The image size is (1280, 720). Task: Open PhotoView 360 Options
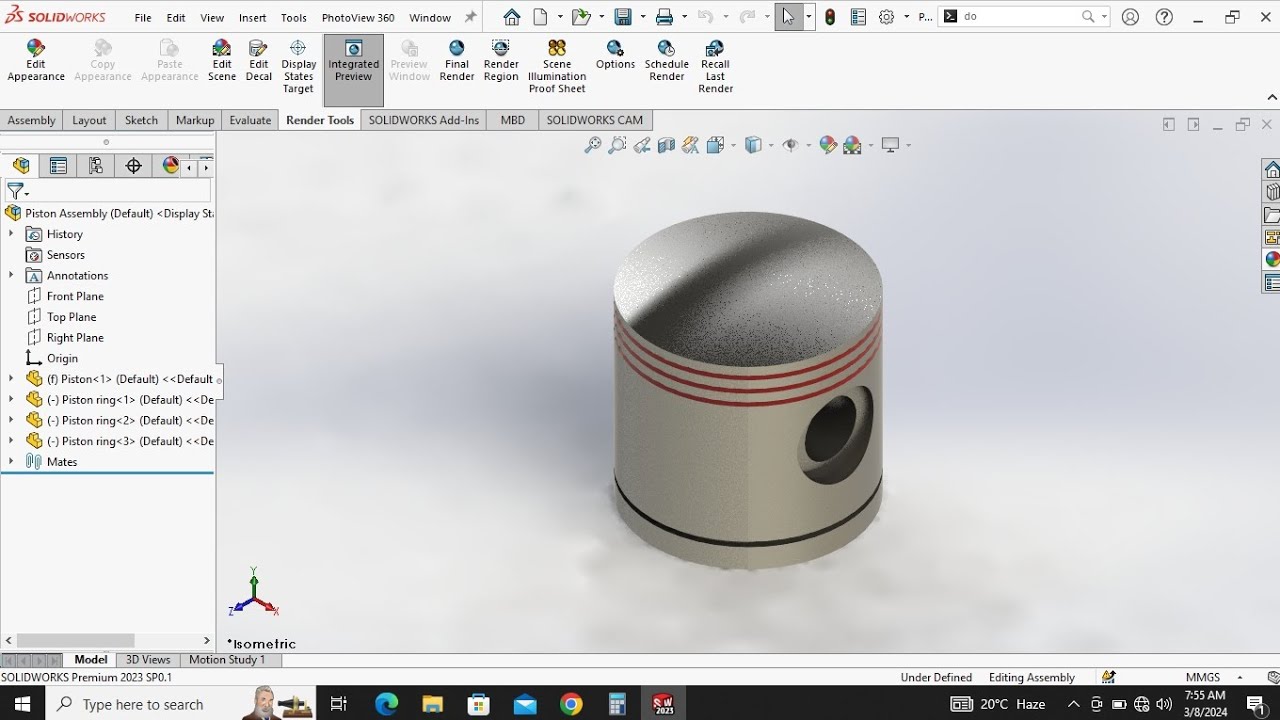tap(615, 55)
